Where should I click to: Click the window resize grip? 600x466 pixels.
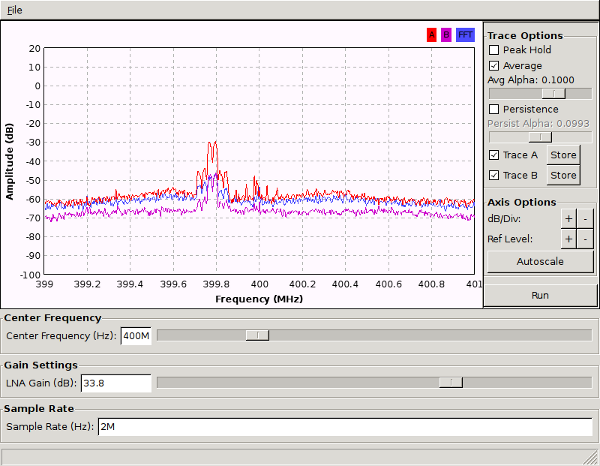[x=591, y=457]
